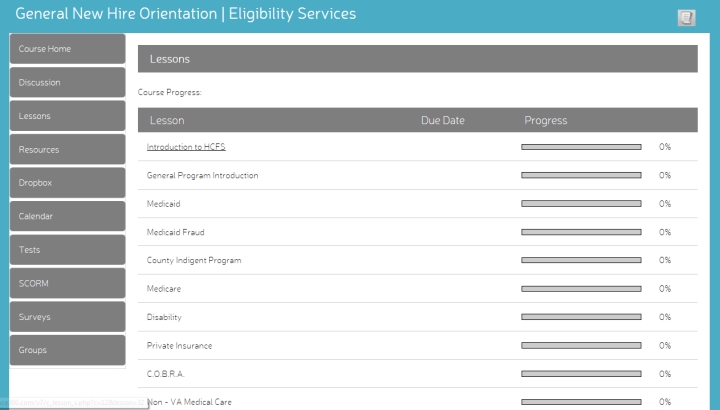Screen dimensions: 720x410
Task: Select Lessons in the sidebar
Action: coord(67,116)
